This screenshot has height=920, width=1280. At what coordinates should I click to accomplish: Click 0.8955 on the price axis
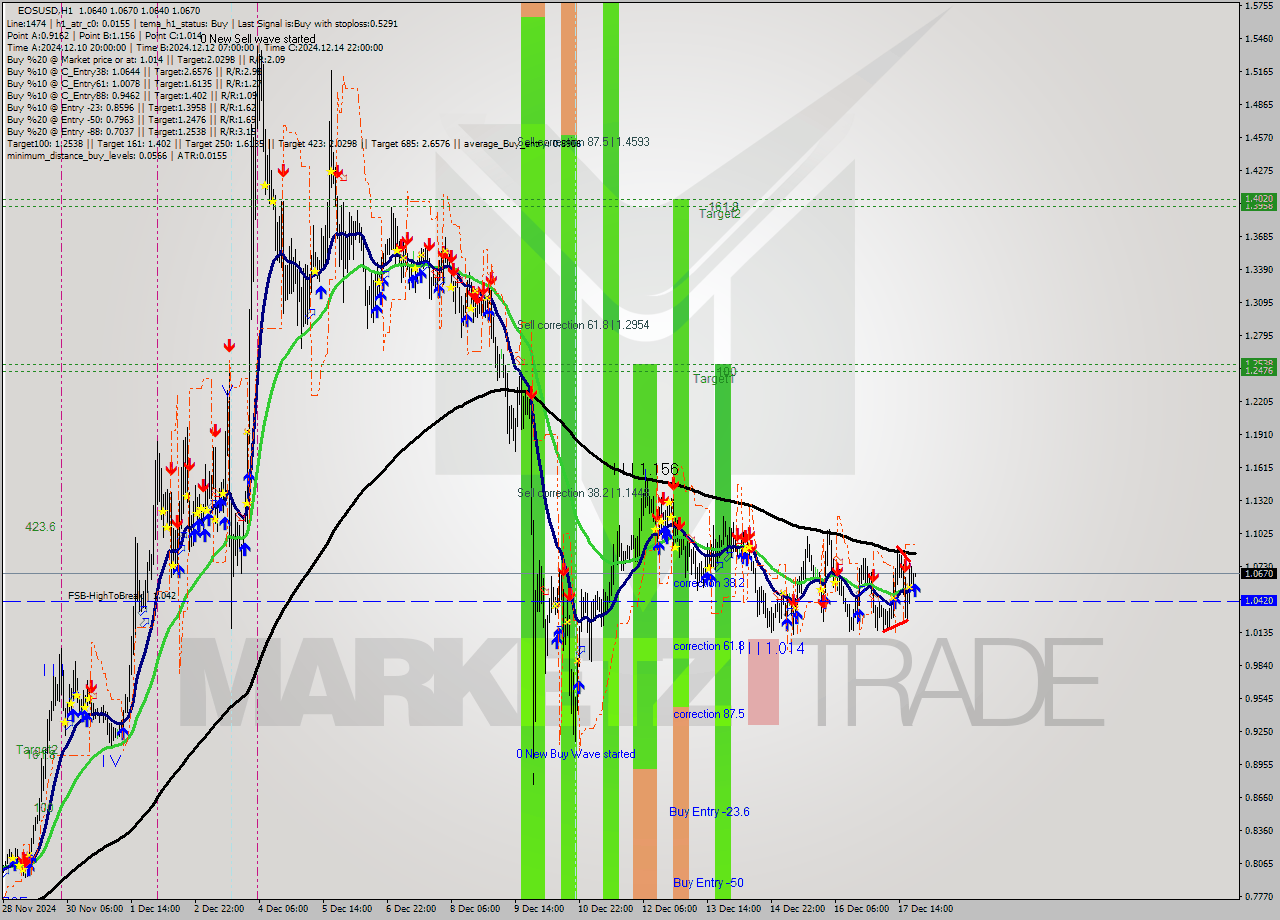(x=1257, y=765)
